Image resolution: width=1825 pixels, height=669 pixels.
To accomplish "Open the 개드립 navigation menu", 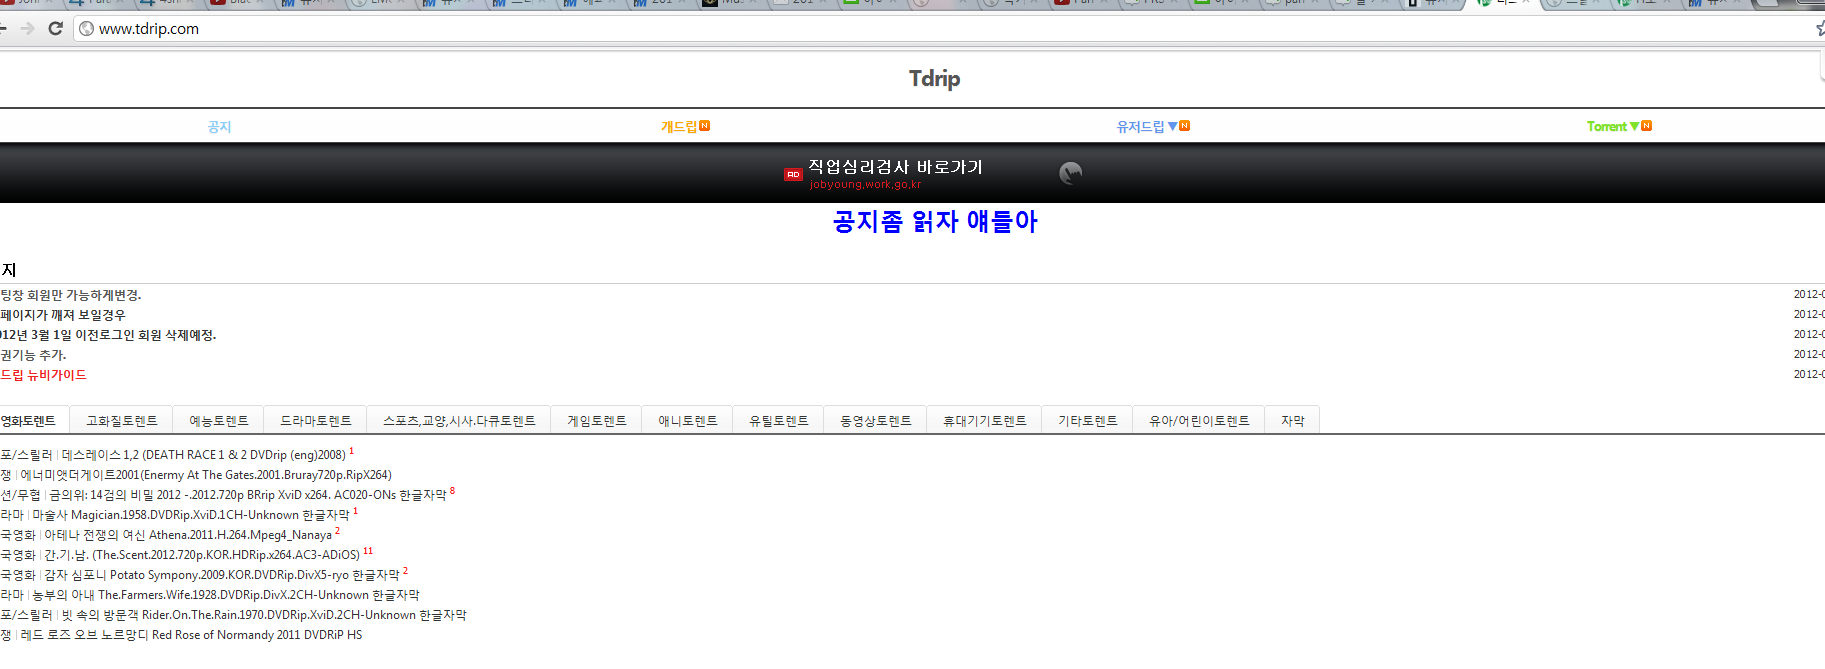I will (678, 127).
